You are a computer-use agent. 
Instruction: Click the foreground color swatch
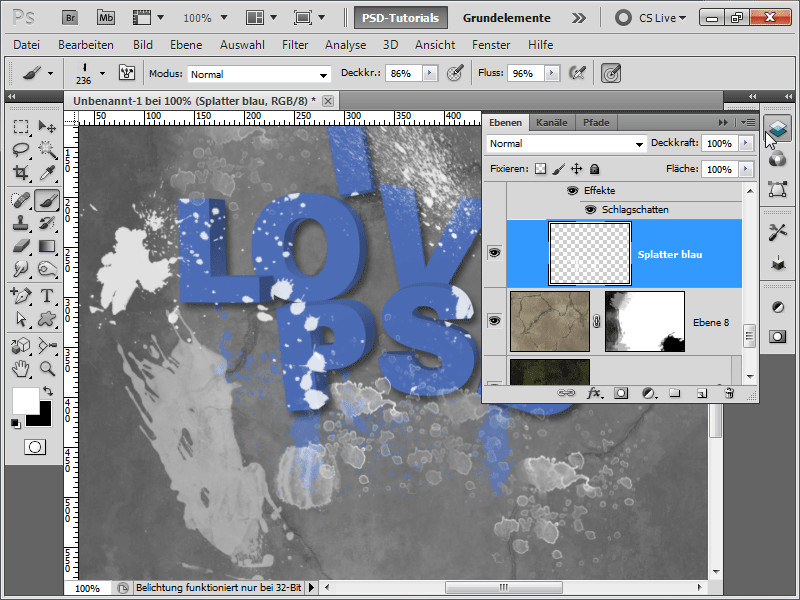24,399
